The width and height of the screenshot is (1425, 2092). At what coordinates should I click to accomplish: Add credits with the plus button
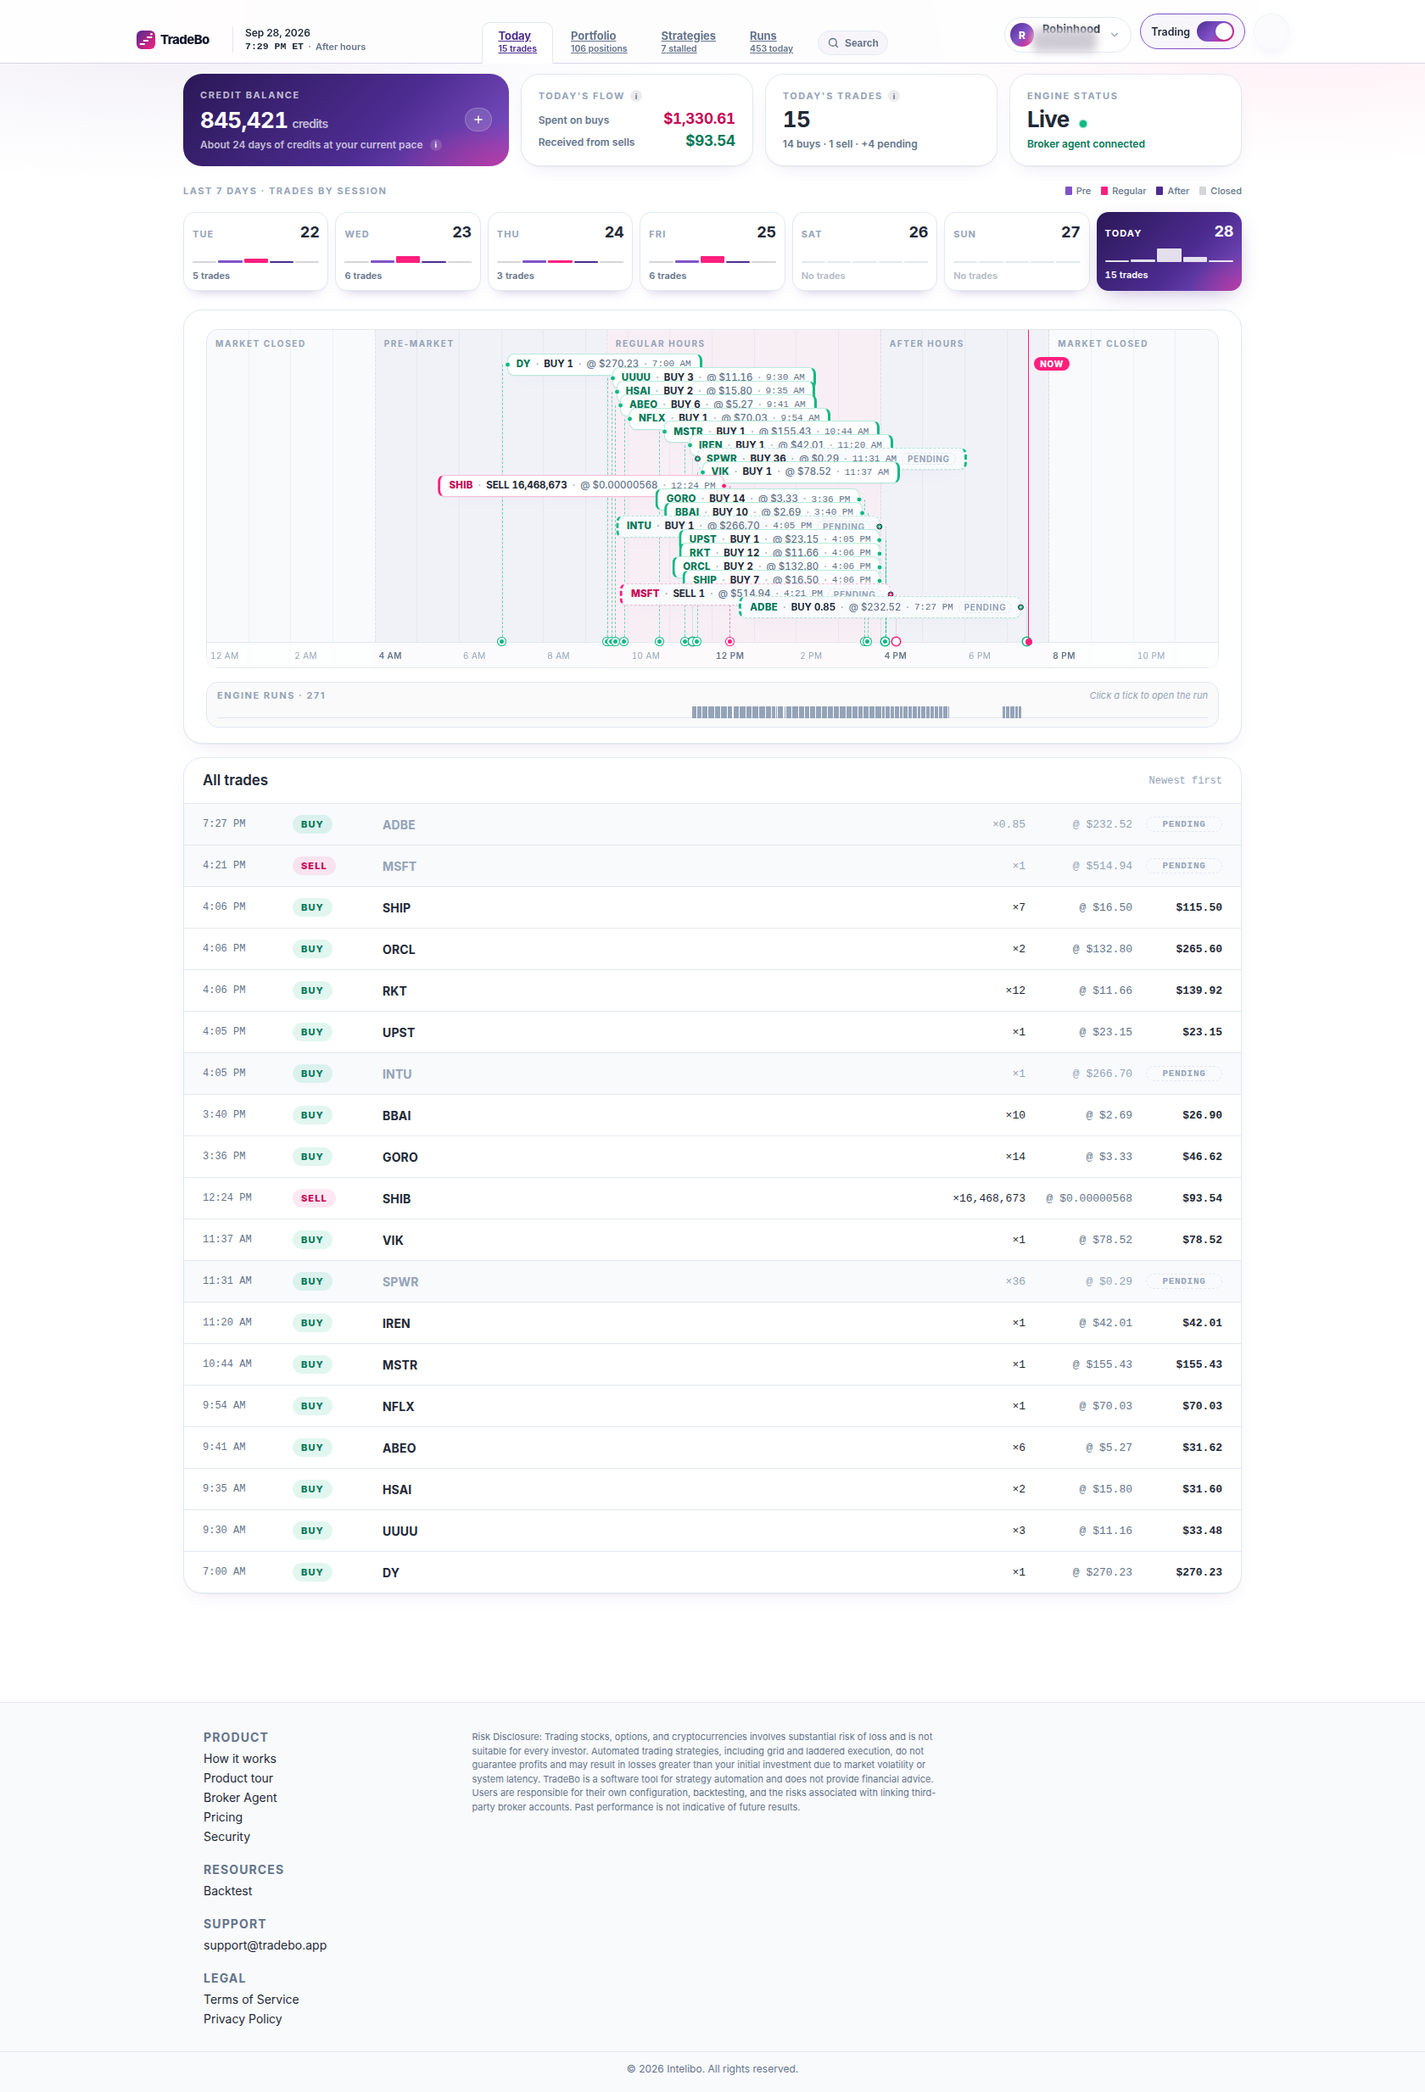478,120
